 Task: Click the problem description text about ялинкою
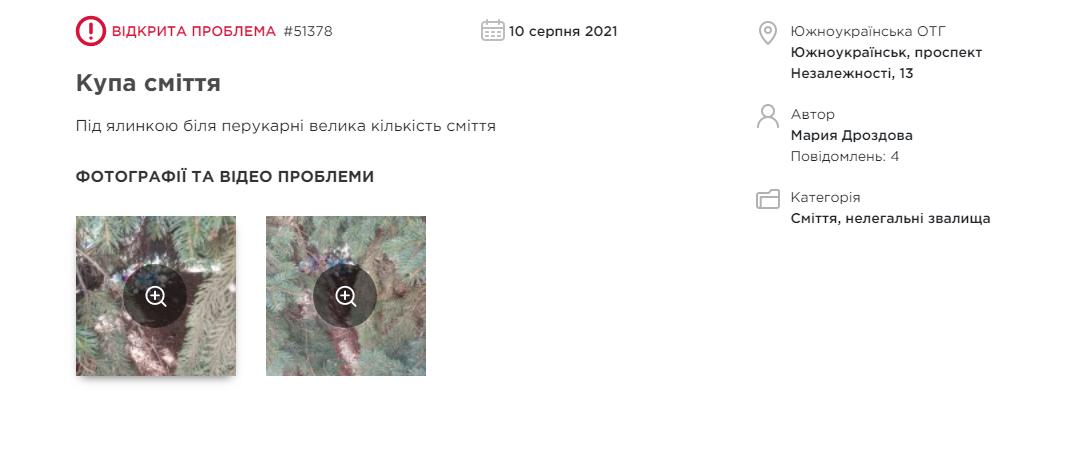click(x=286, y=127)
